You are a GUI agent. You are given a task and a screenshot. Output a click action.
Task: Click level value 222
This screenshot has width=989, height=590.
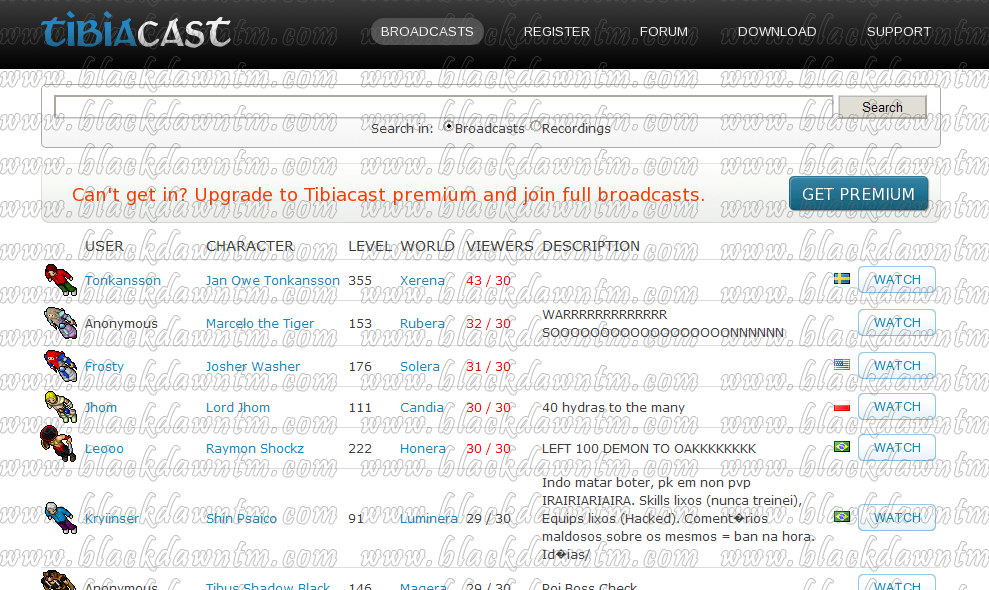pyautogui.click(x=360, y=449)
